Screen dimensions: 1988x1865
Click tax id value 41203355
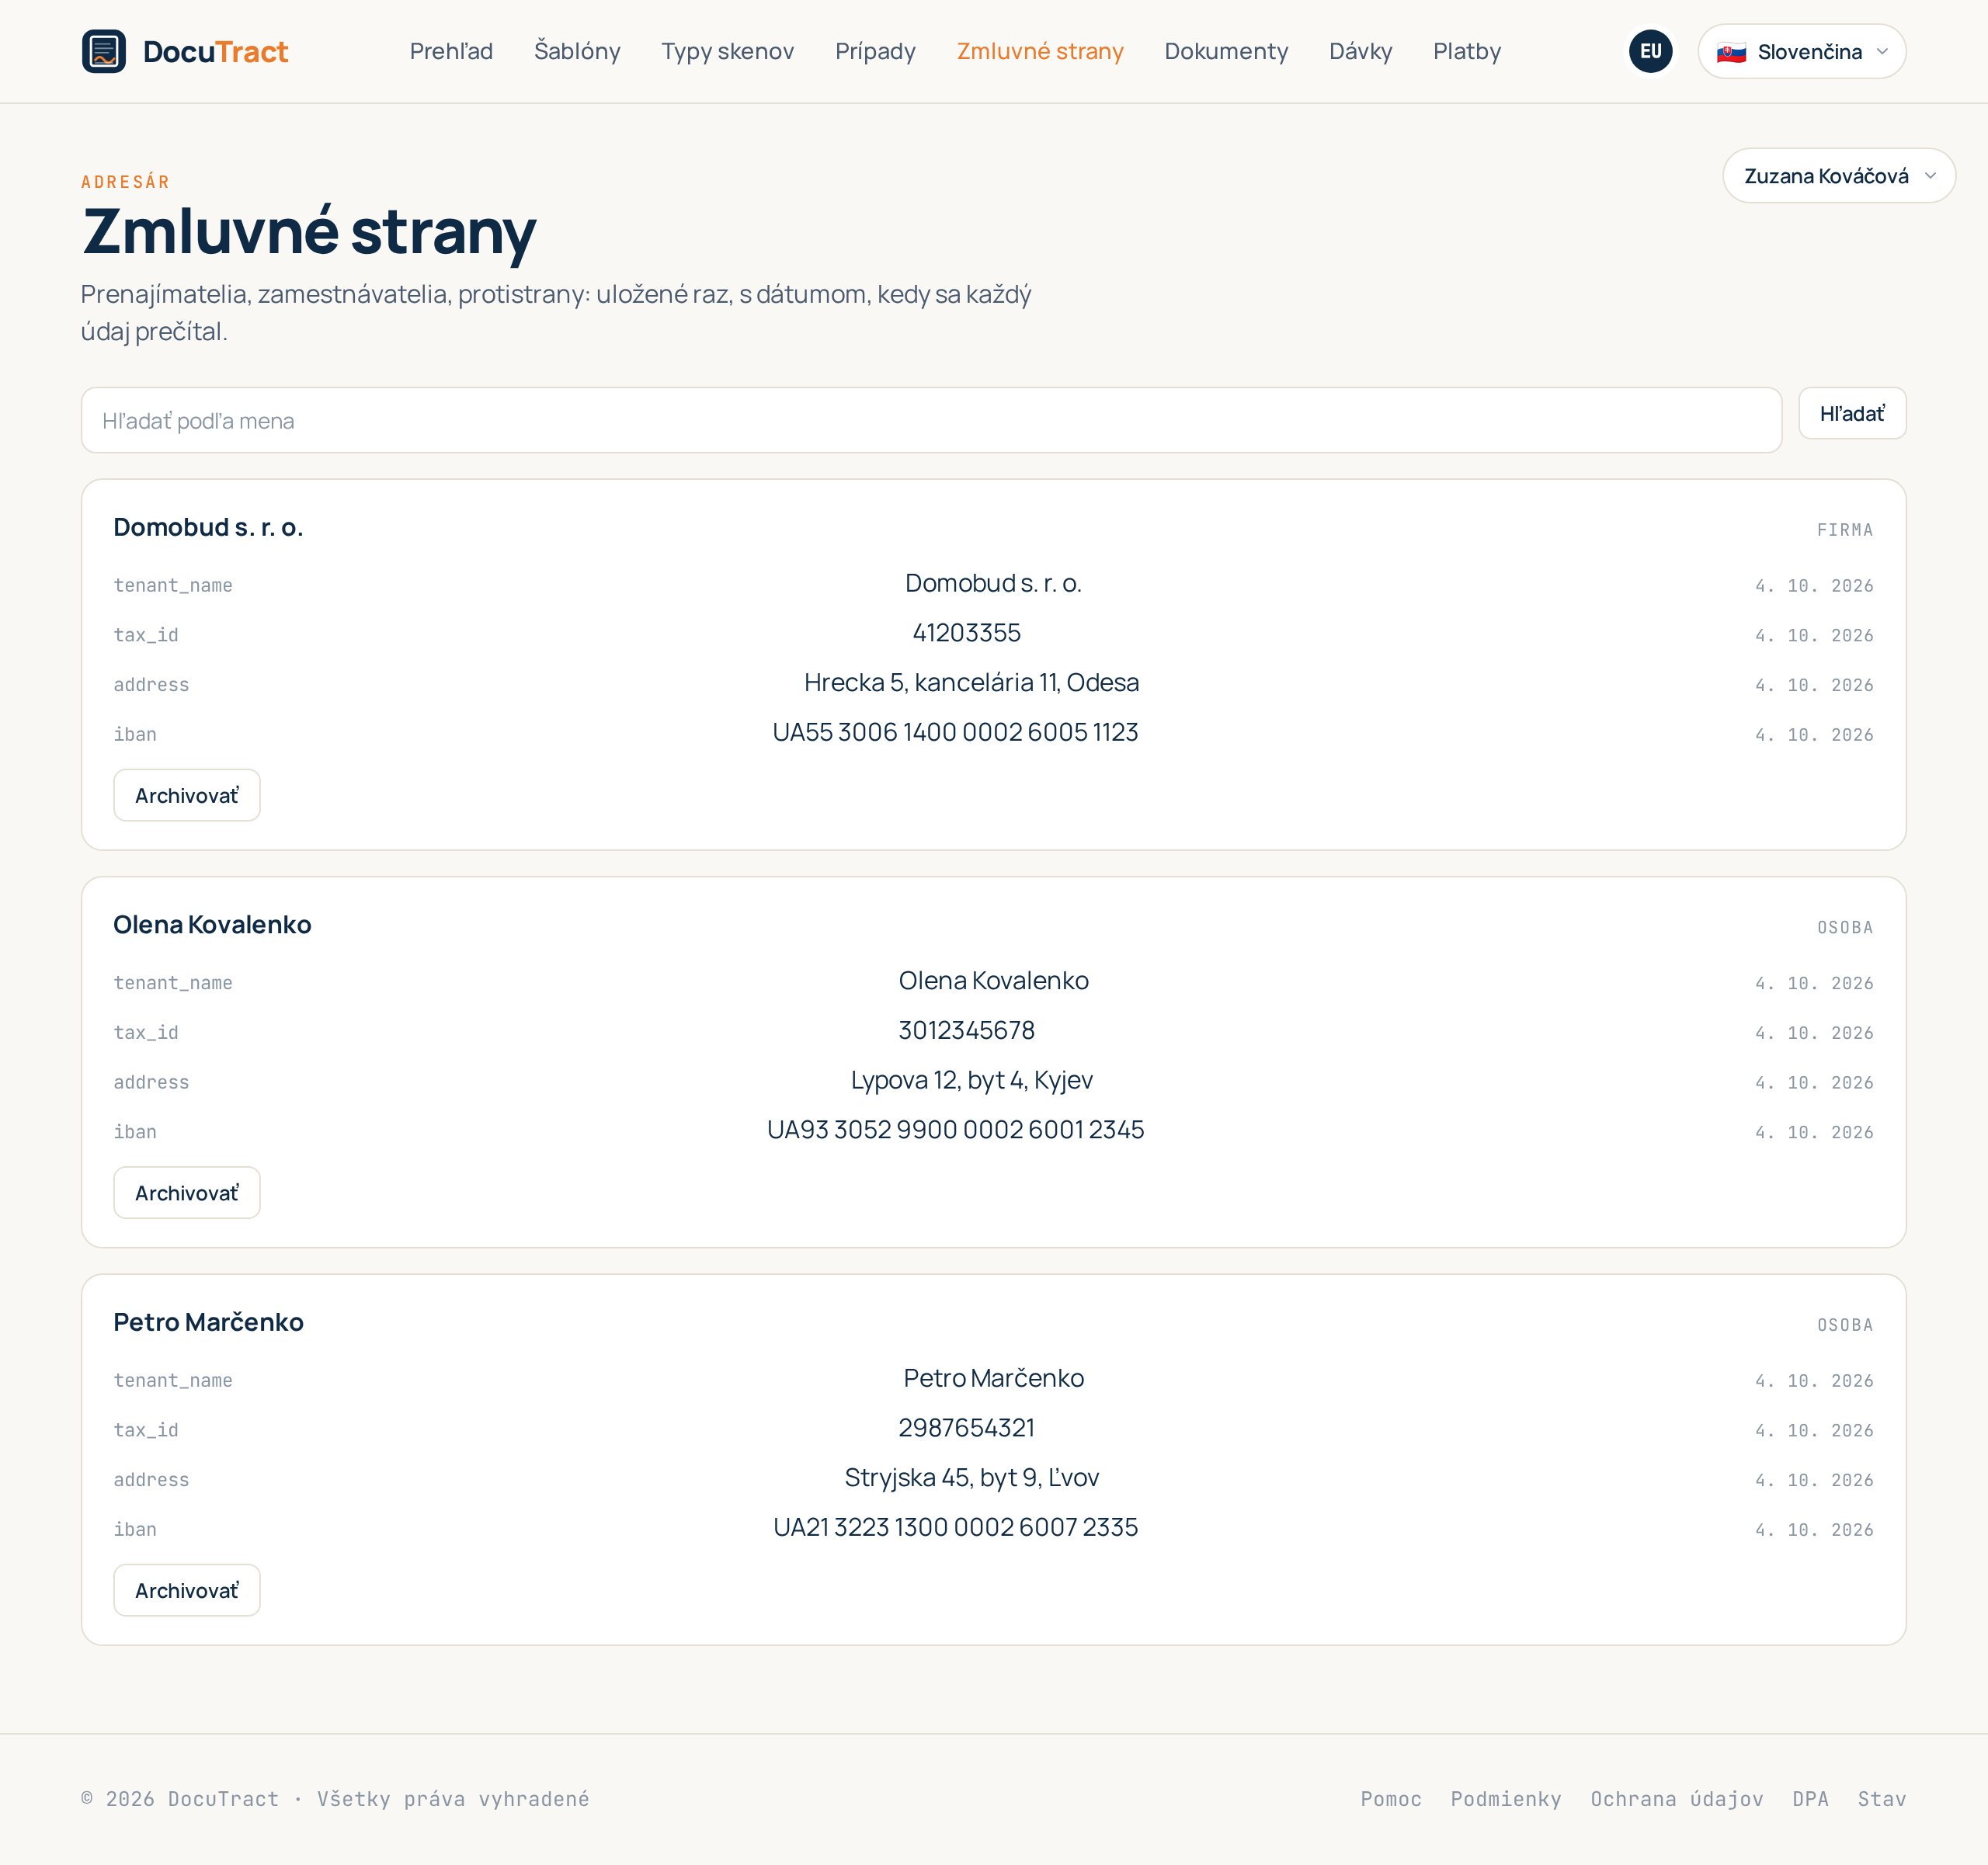[x=966, y=633]
